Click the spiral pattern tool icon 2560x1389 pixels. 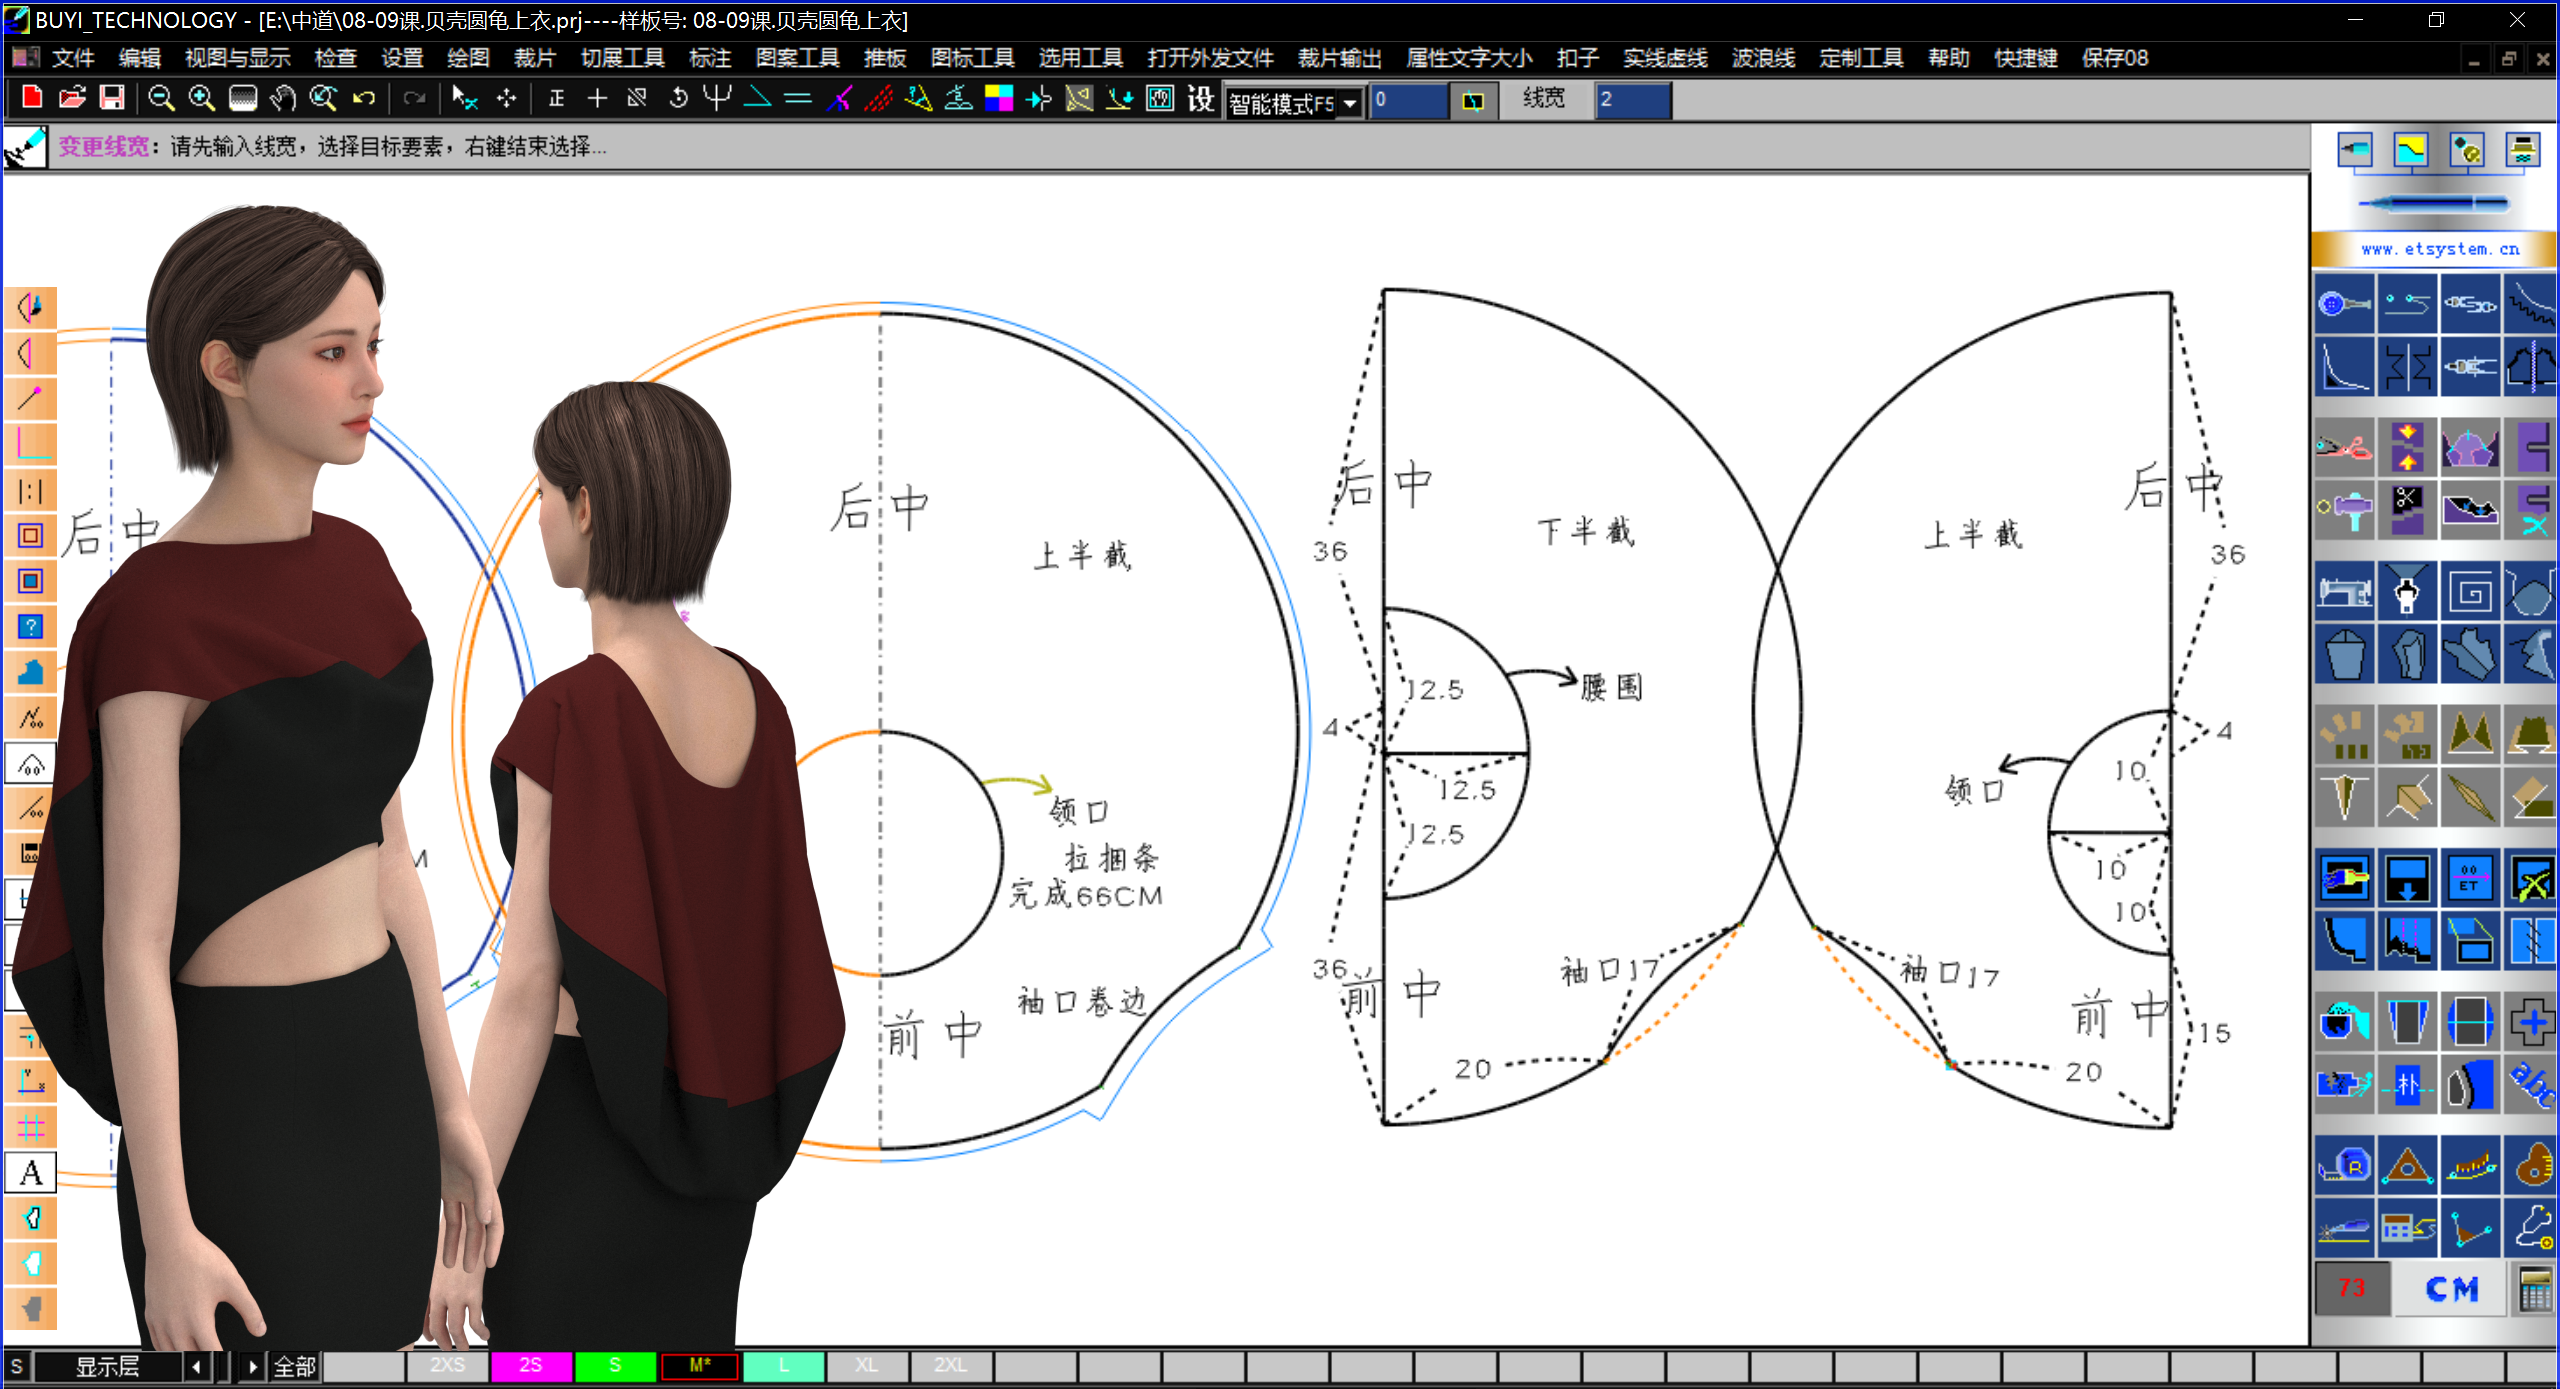[x=2470, y=592]
